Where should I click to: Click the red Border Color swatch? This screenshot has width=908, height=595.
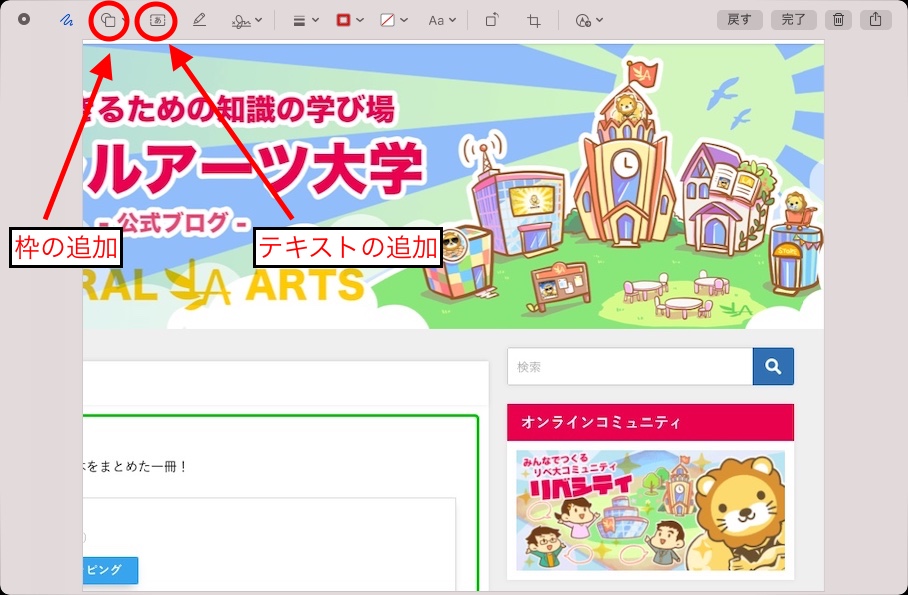343,20
